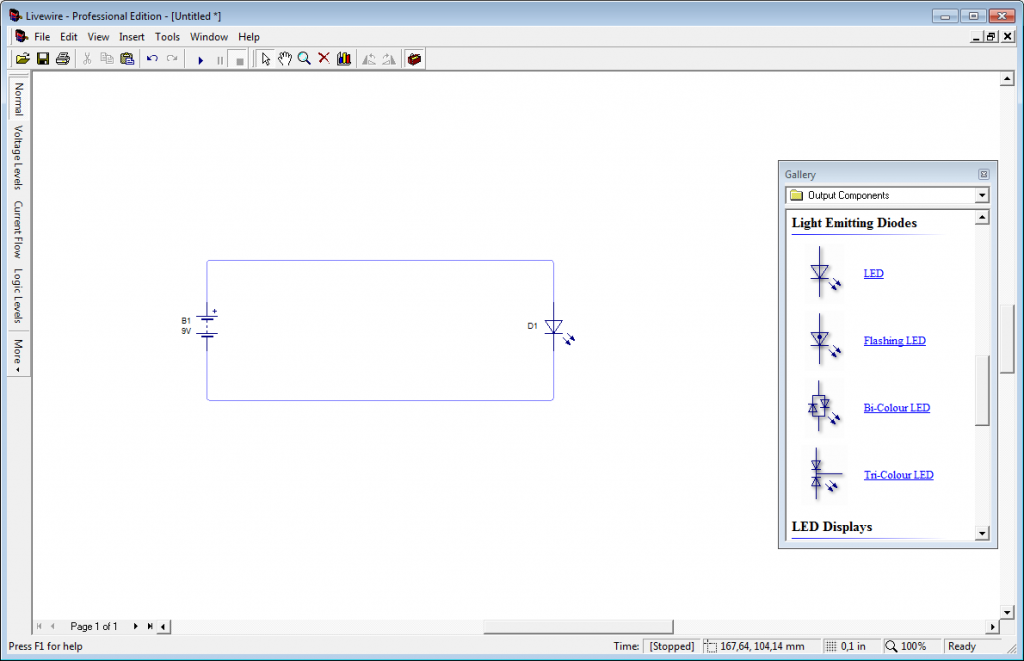Stop the simulation

coord(238,58)
